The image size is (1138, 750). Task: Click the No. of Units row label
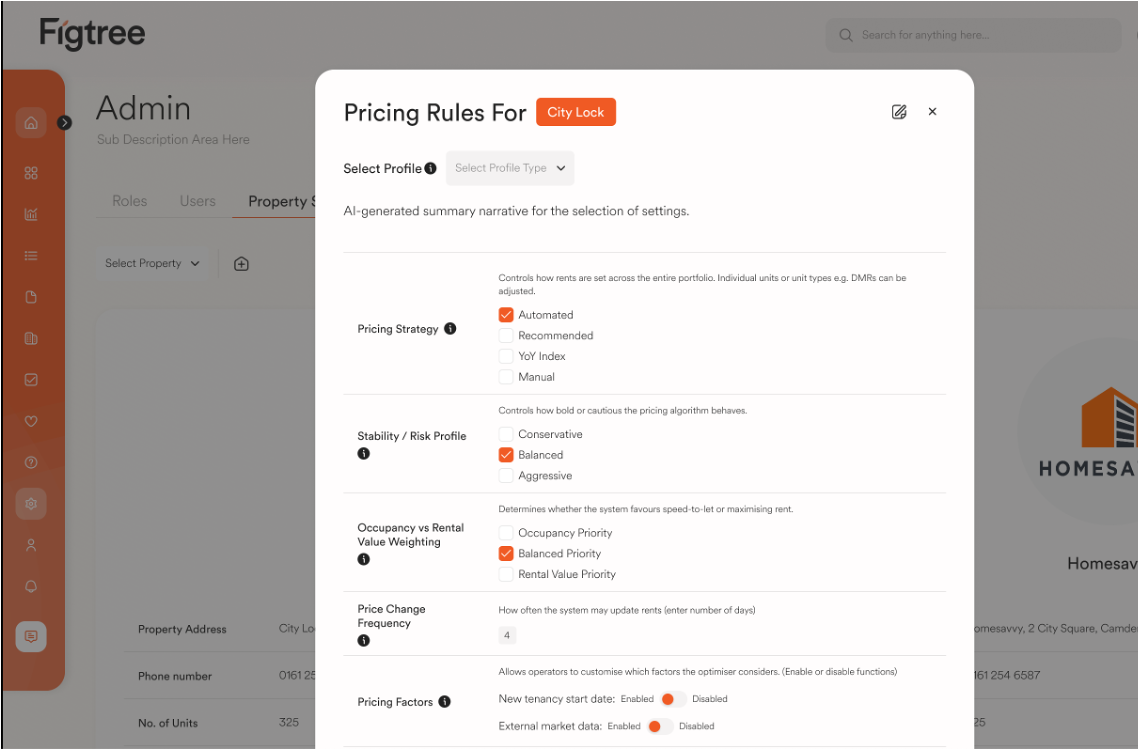pyautogui.click(x=168, y=723)
